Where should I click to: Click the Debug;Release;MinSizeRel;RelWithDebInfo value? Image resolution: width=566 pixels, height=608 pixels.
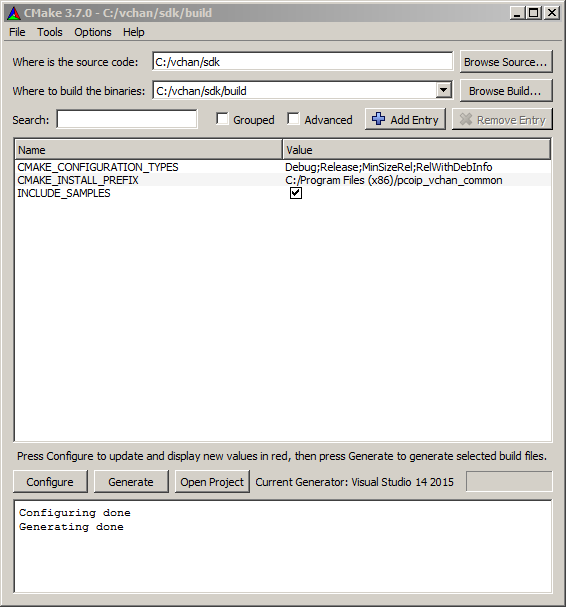(x=388, y=167)
